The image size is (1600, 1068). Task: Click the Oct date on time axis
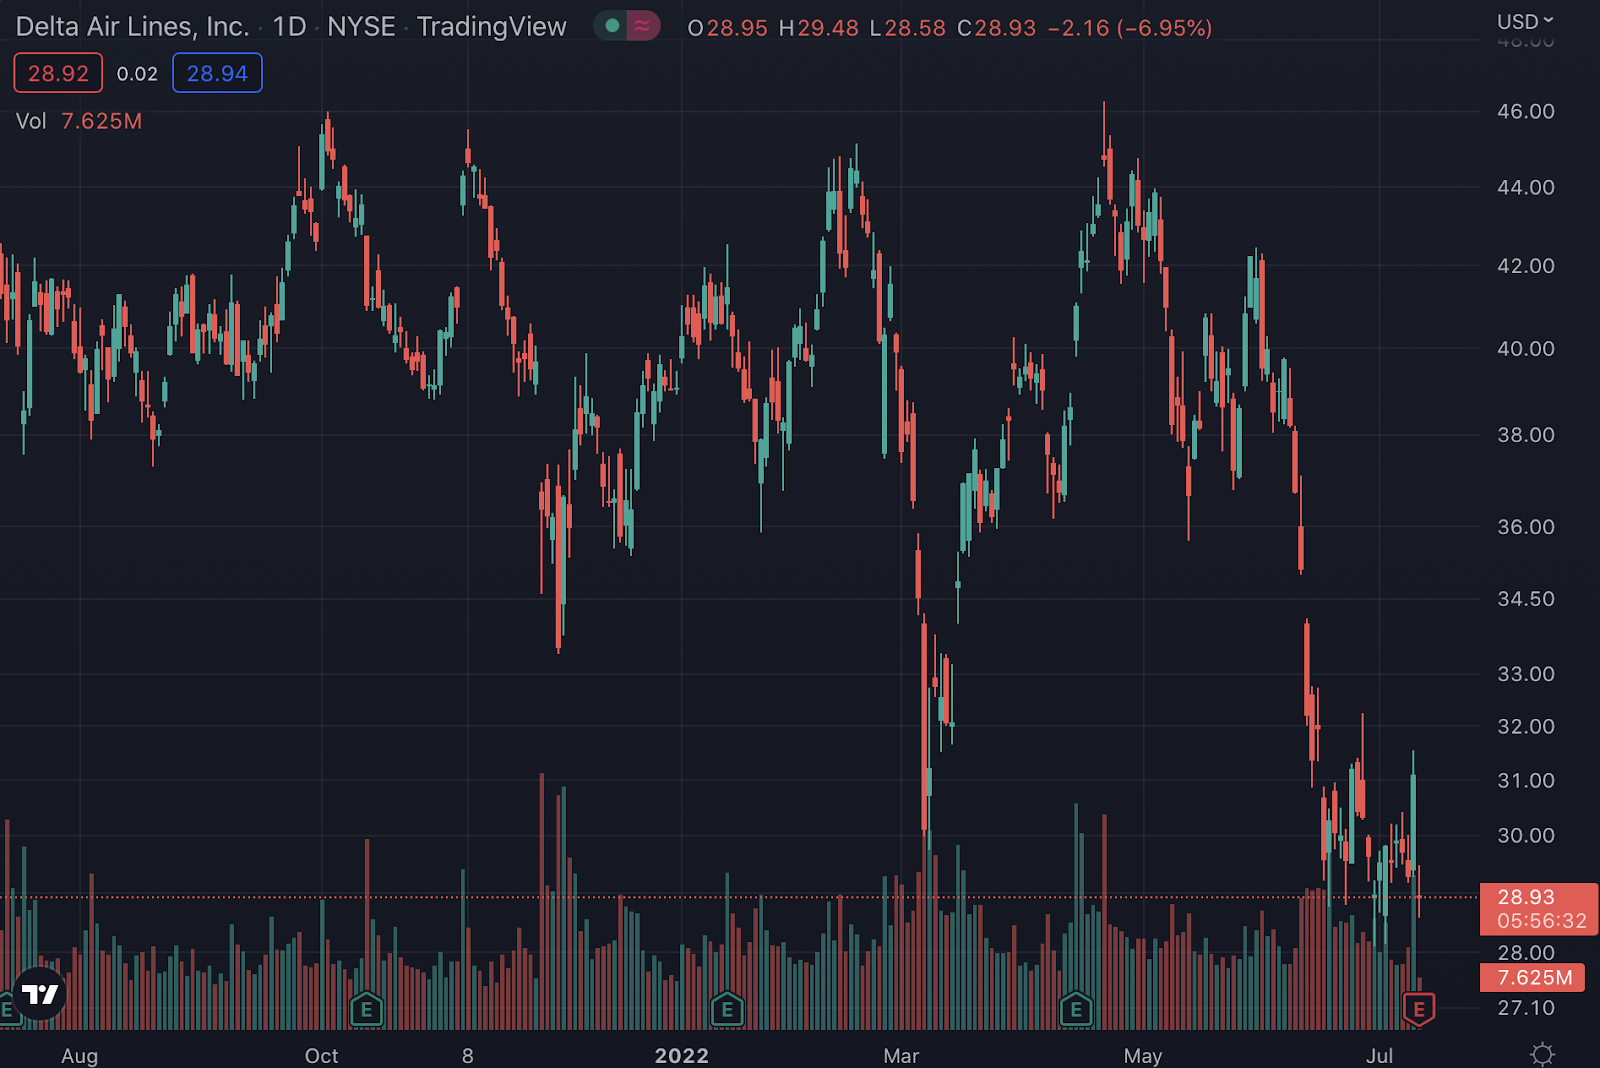click(321, 1055)
